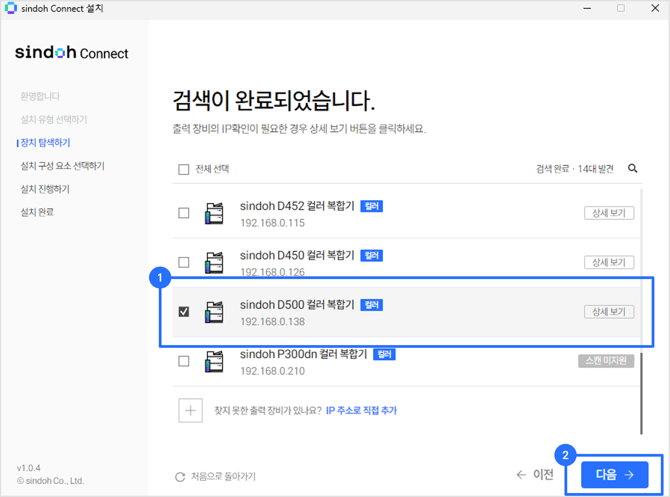Click the IP address 192.168.0.210
The height and width of the screenshot is (497, 670).
click(273, 371)
